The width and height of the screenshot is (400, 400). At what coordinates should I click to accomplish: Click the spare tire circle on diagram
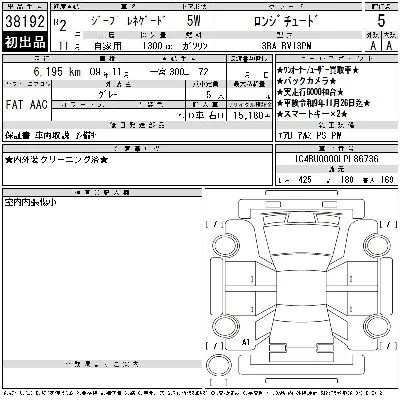pos(219,366)
